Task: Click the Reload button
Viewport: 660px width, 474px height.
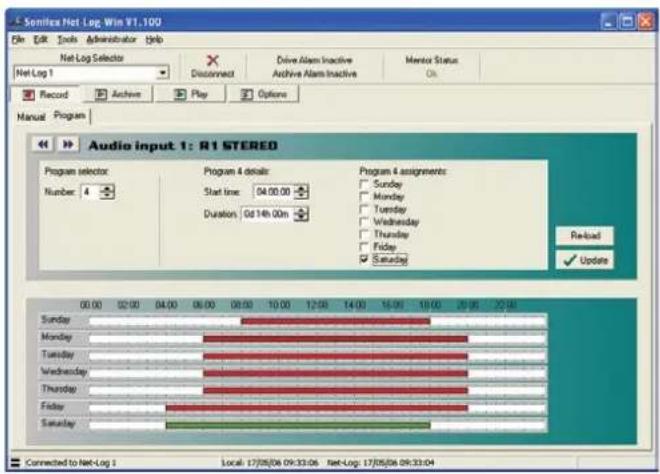Action: click(584, 235)
